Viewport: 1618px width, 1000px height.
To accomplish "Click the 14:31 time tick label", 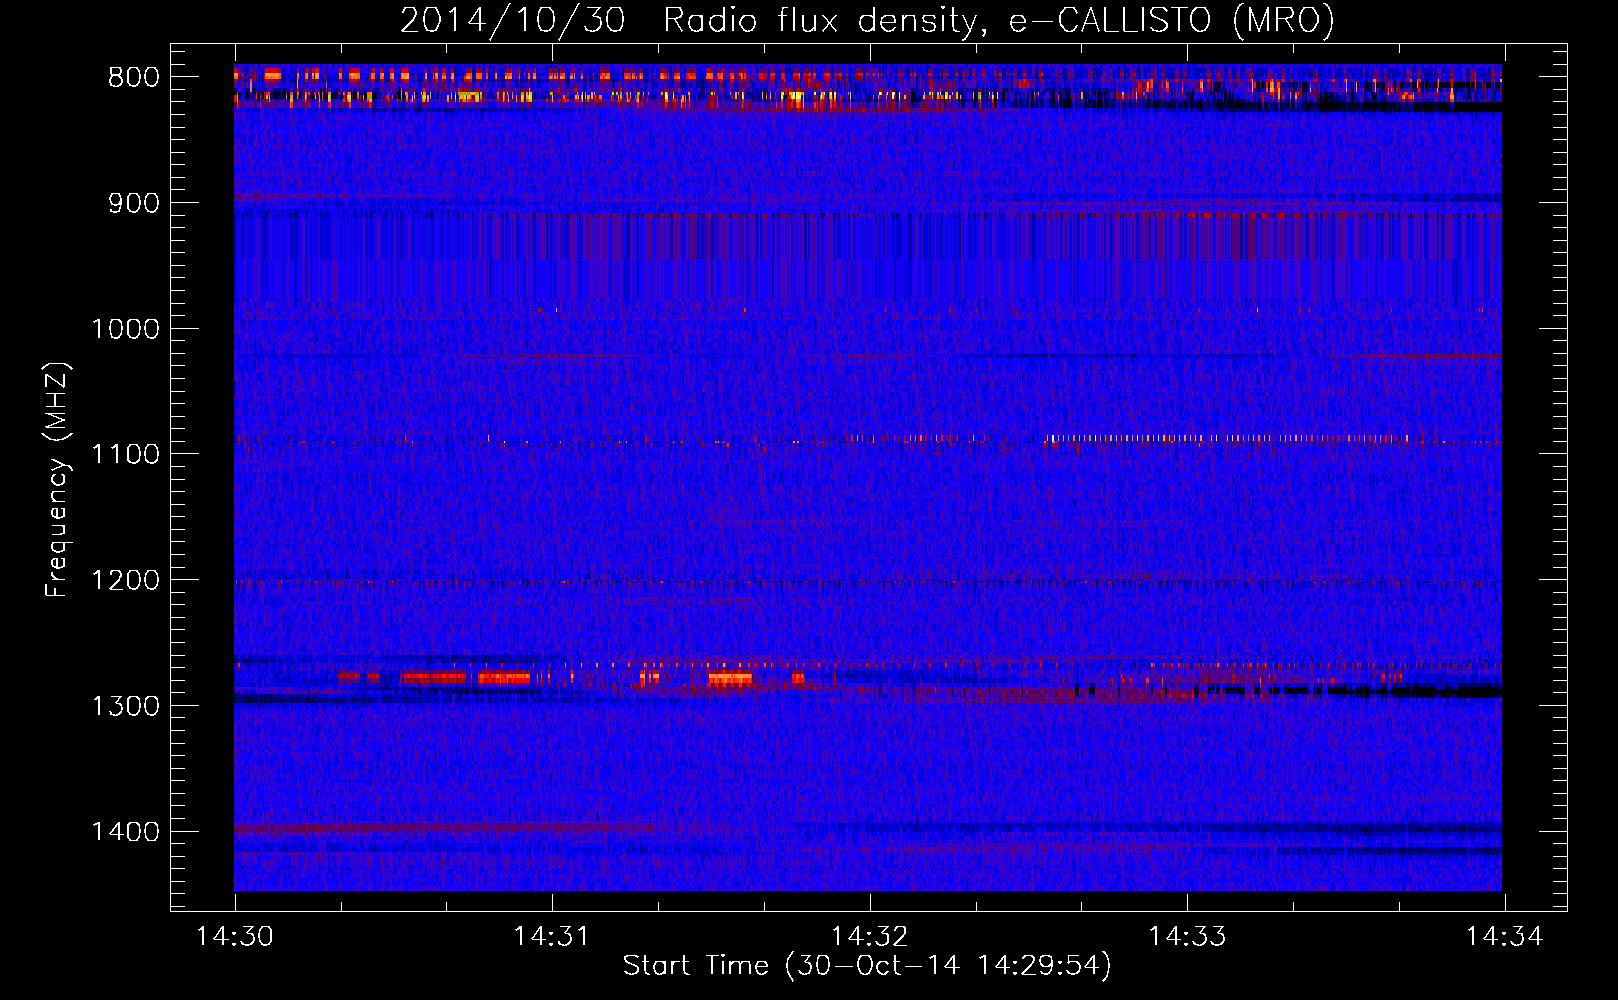I will pyautogui.click(x=552, y=937).
